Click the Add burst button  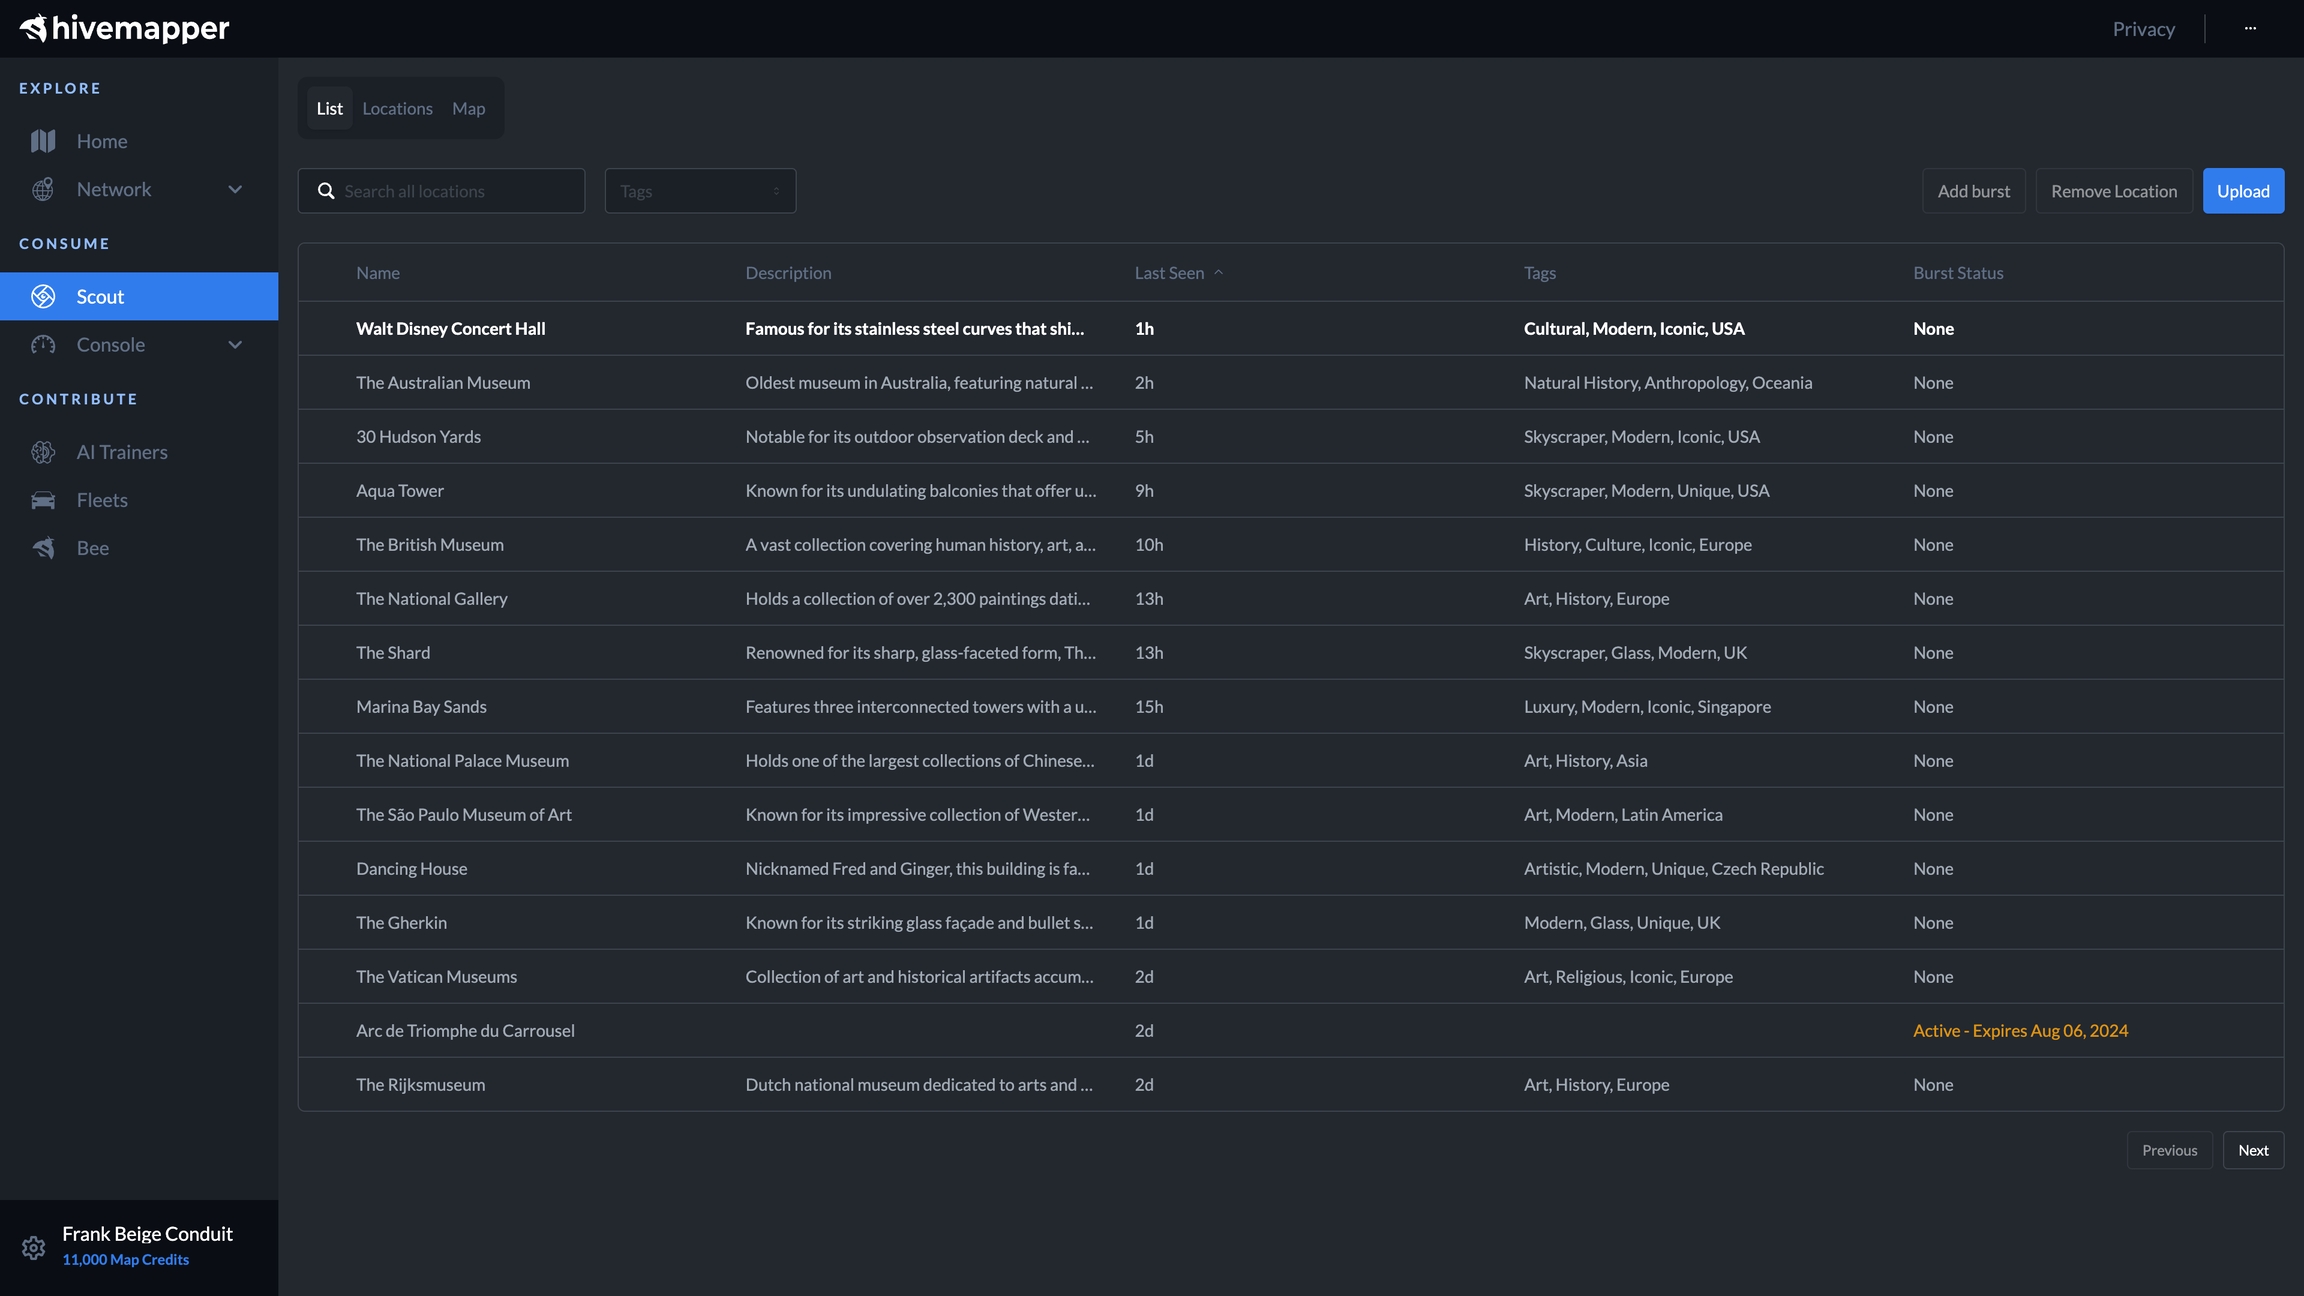[1973, 191]
